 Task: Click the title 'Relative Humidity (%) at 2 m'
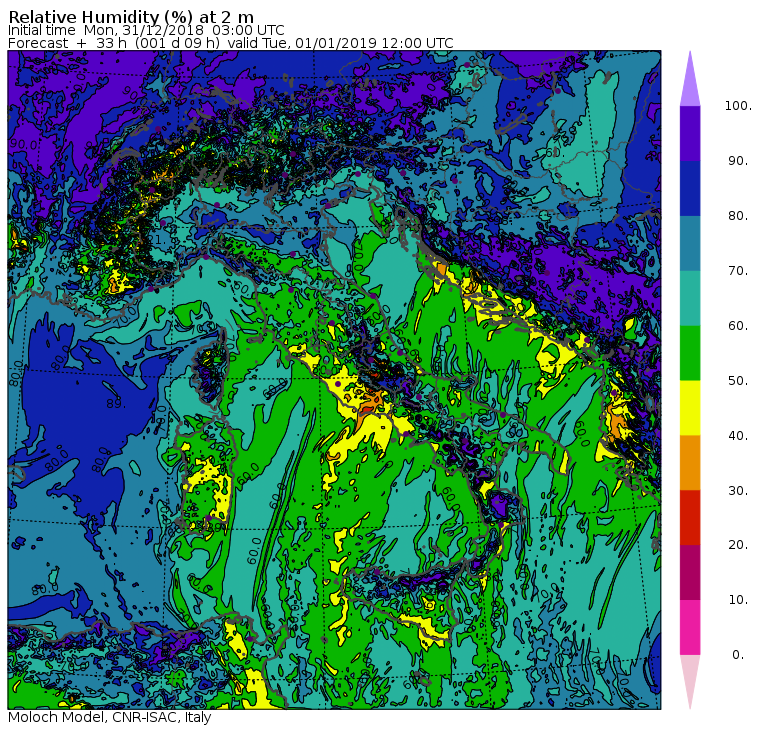tap(131, 17)
